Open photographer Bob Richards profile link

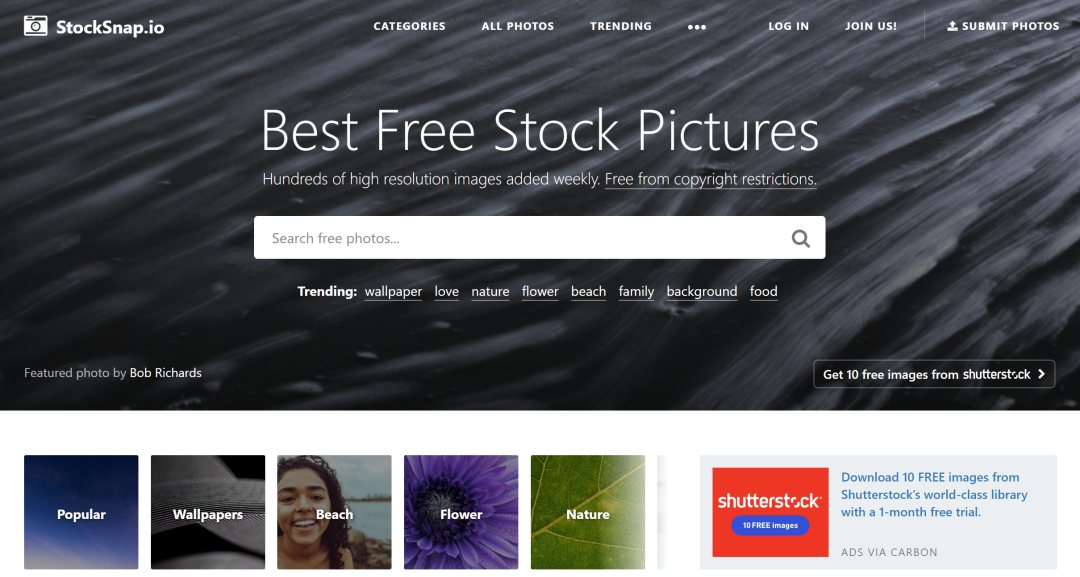coord(165,373)
